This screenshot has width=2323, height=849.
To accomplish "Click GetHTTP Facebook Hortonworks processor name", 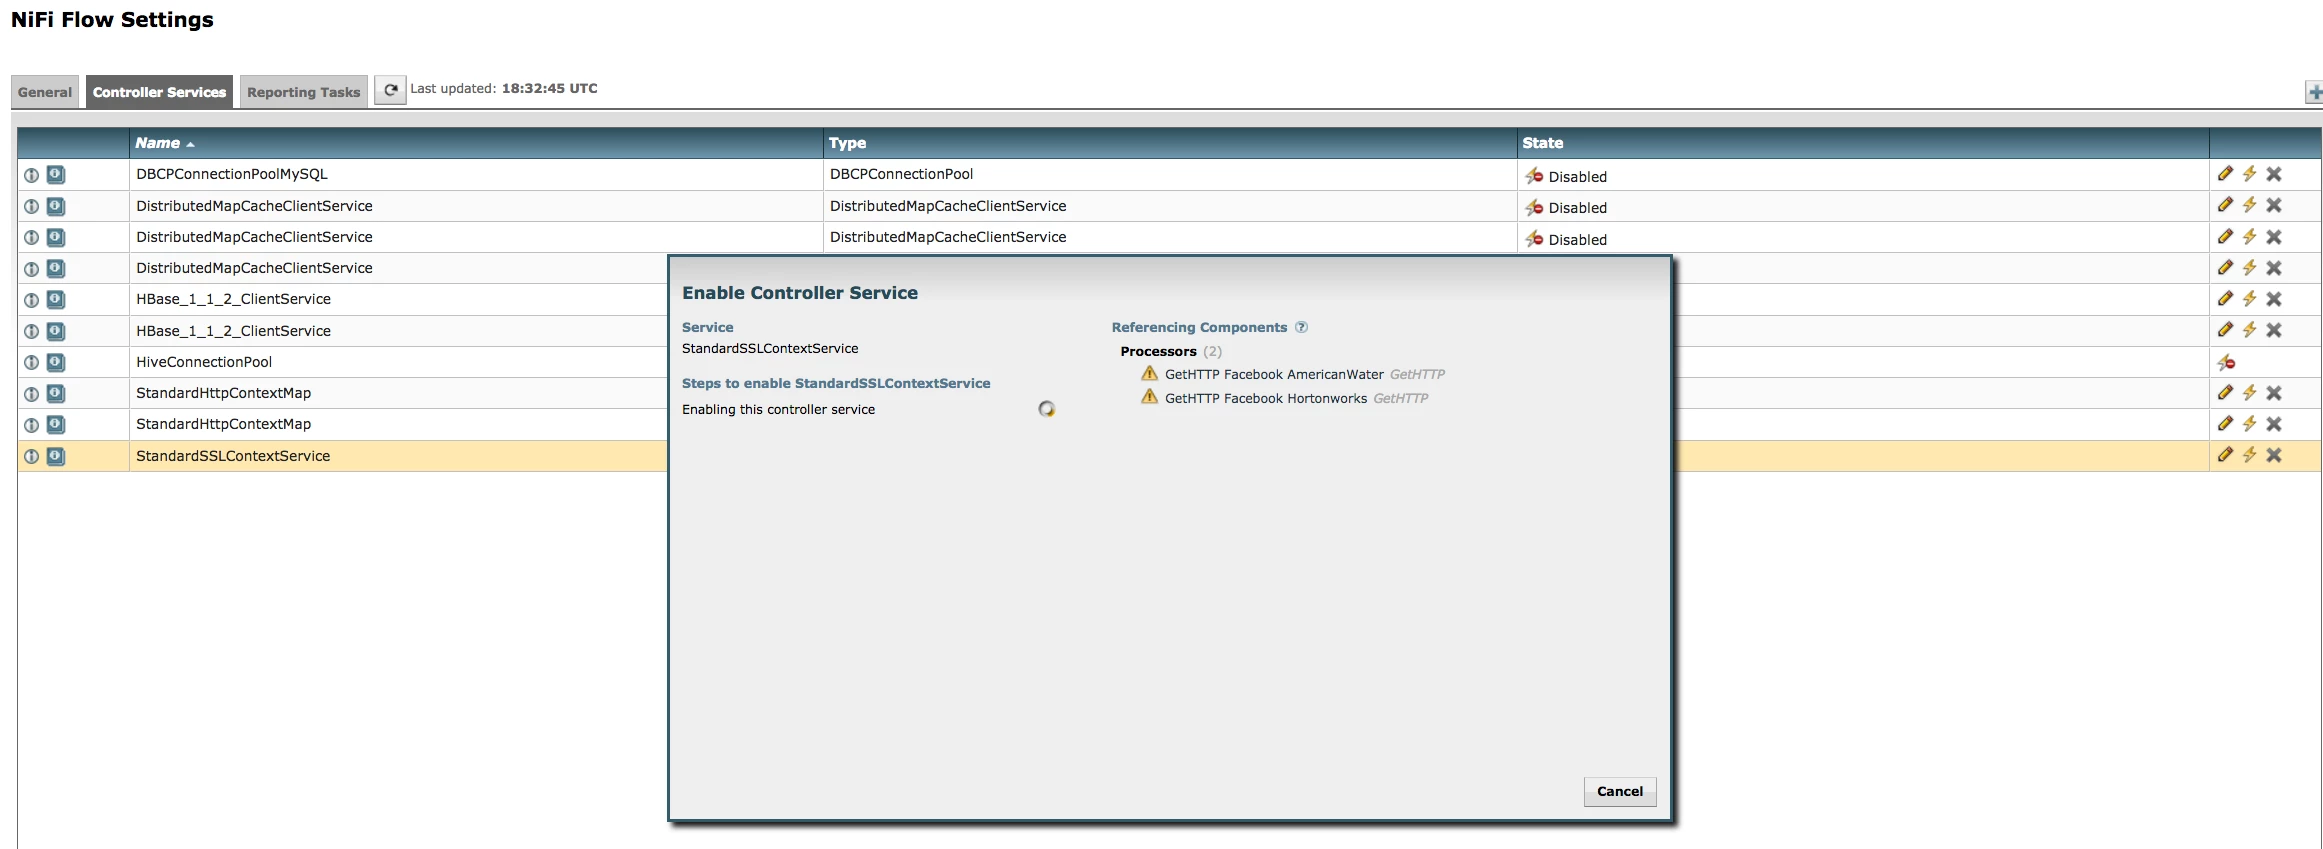I will pos(1266,398).
